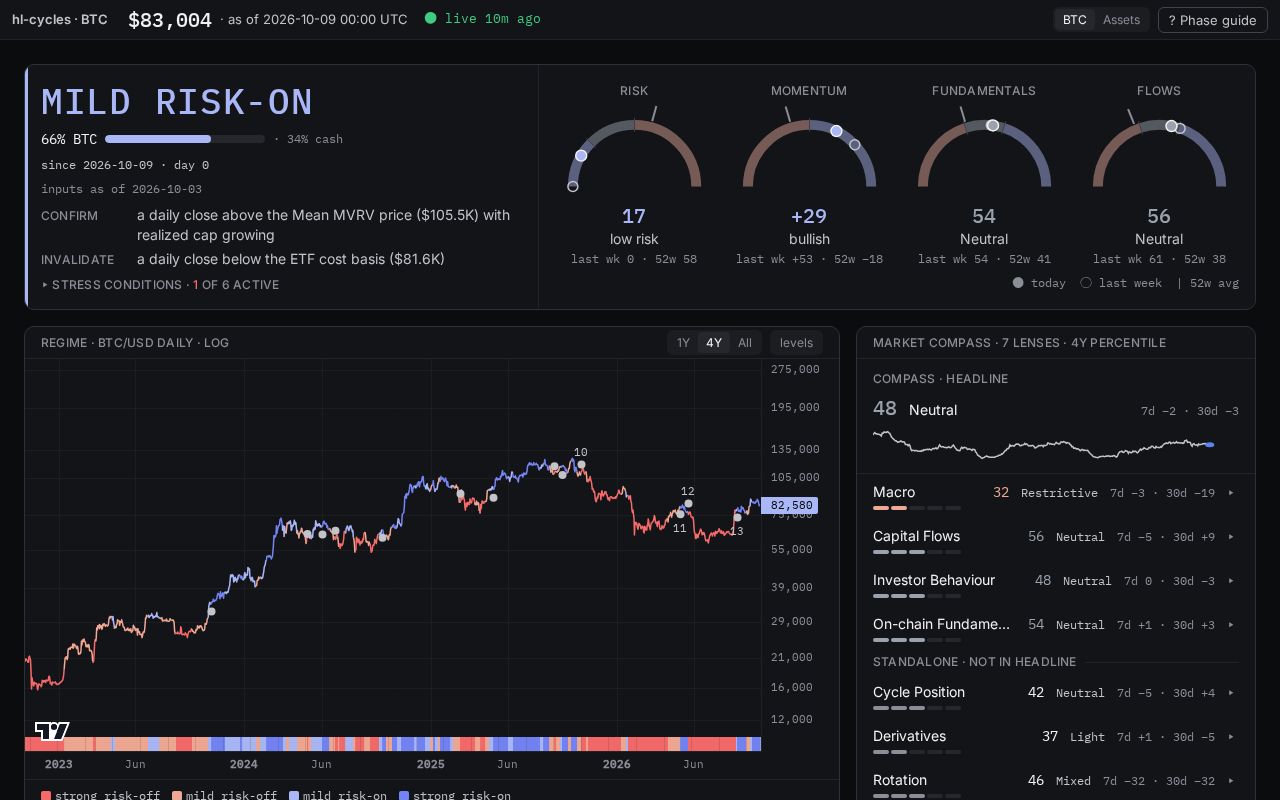Viewport: 1280px width, 800px height.
Task: Set chart range to All
Action: (745, 343)
